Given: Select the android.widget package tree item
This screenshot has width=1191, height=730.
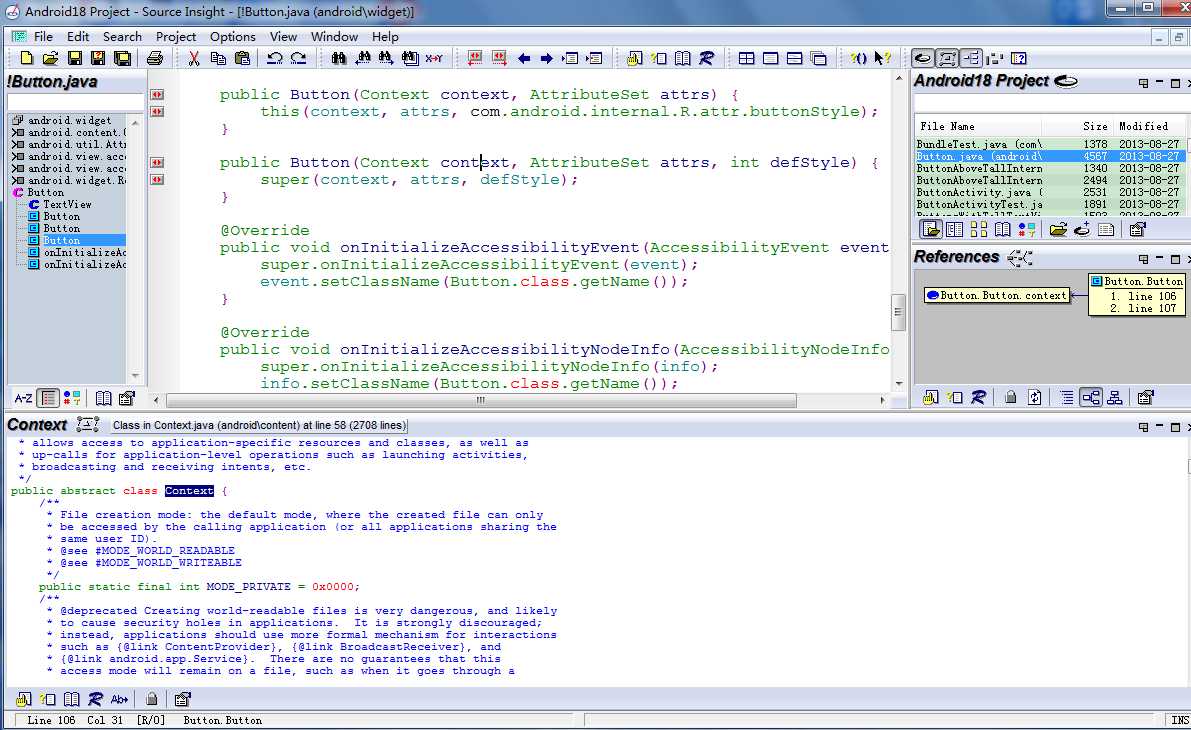Looking at the screenshot, I should tap(69, 120).
